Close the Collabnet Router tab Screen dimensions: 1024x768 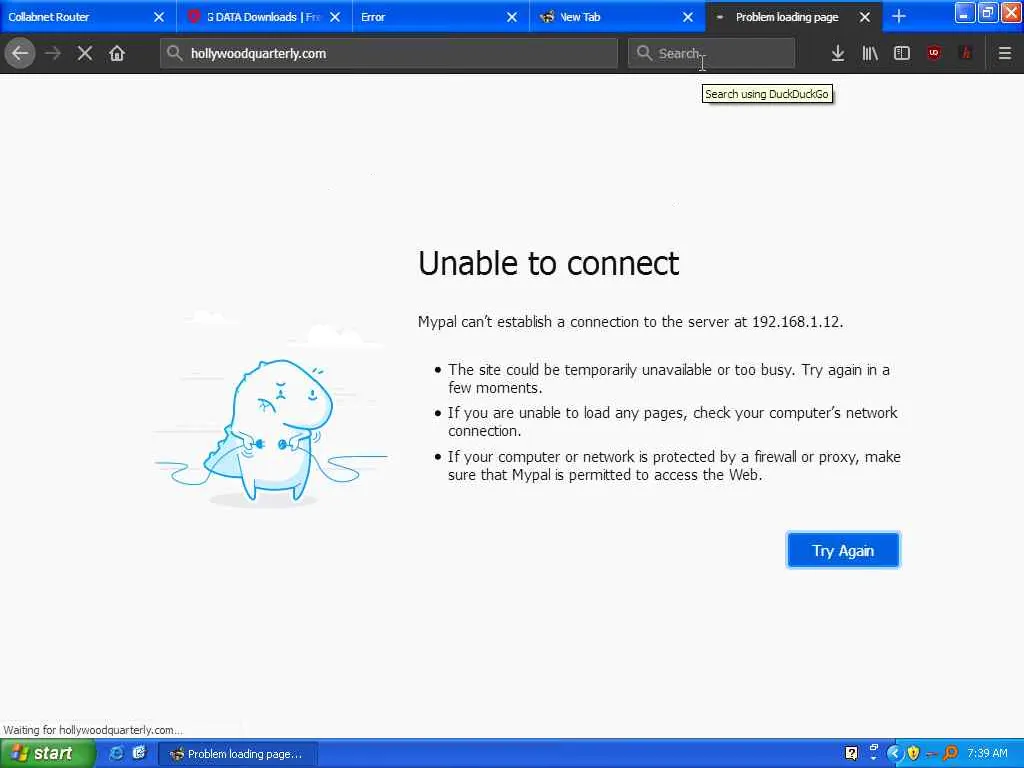(159, 17)
